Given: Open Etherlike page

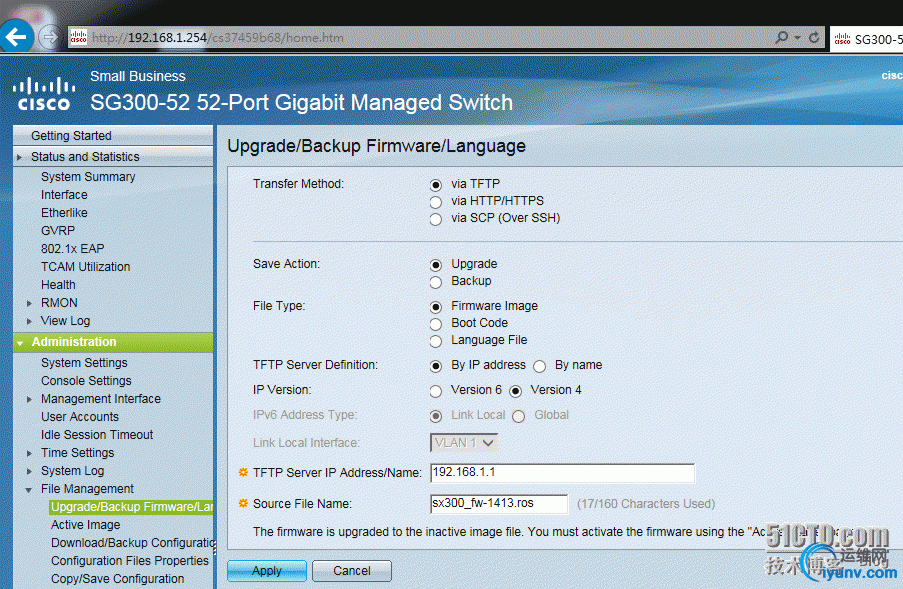Looking at the screenshot, I should (64, 212).
